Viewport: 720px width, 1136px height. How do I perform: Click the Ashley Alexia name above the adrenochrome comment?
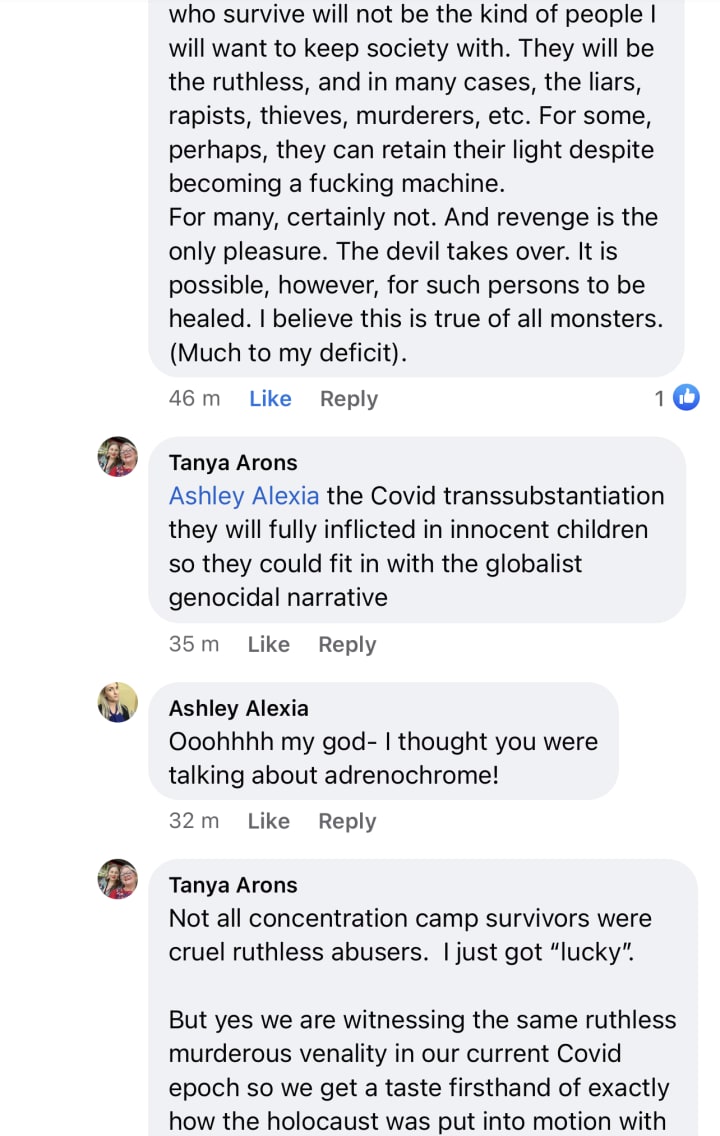click(x=238, y=709)
